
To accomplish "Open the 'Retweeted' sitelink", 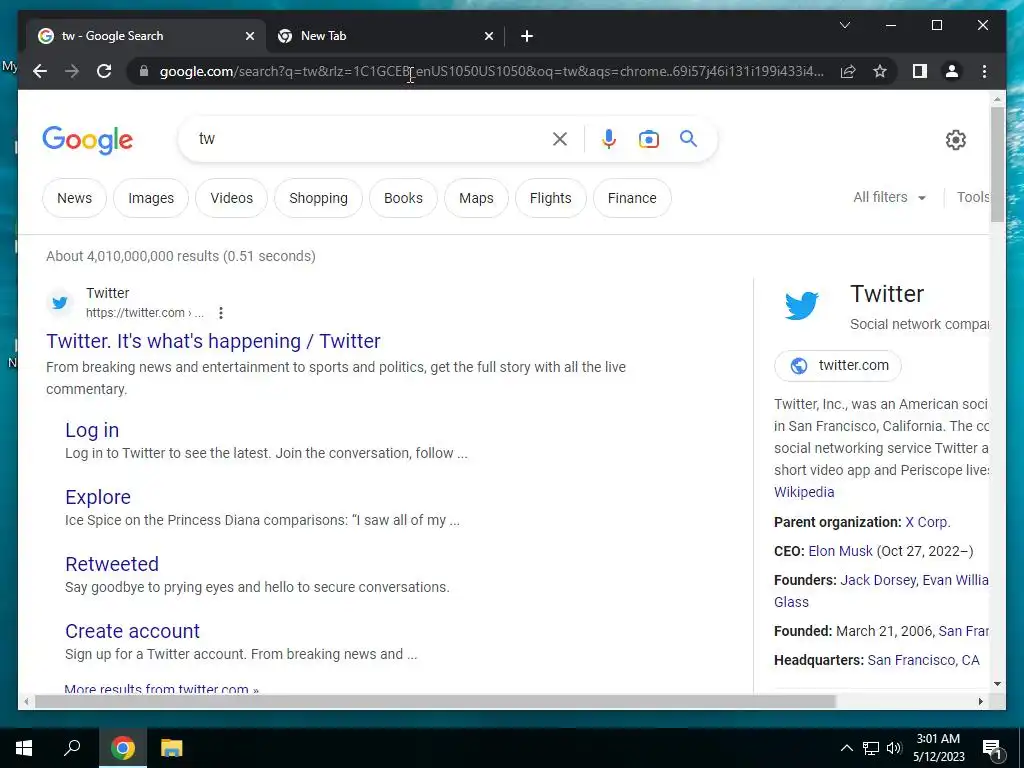I will point(112,564).
